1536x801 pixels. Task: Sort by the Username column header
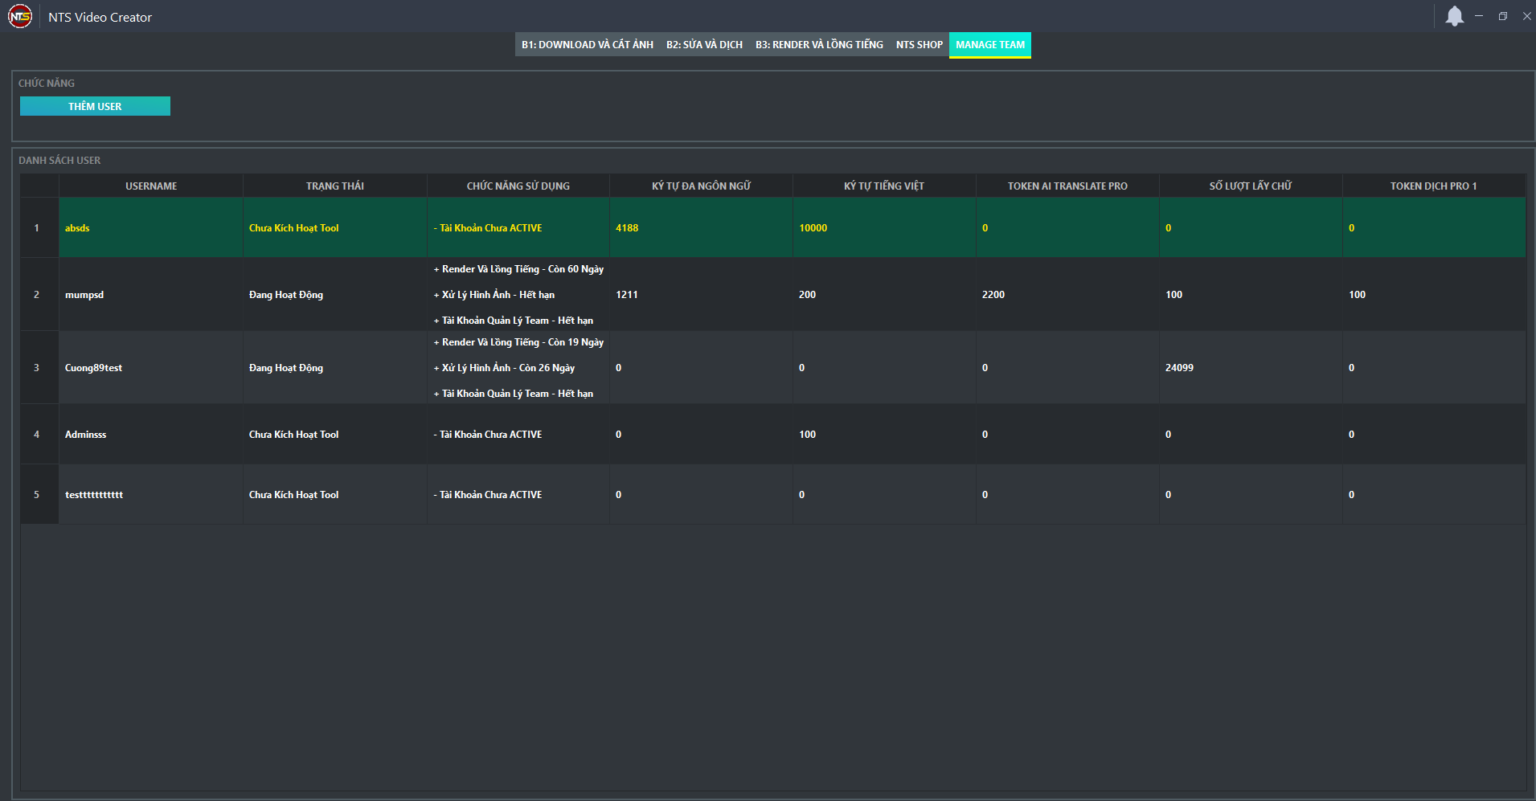pos(151,186)
